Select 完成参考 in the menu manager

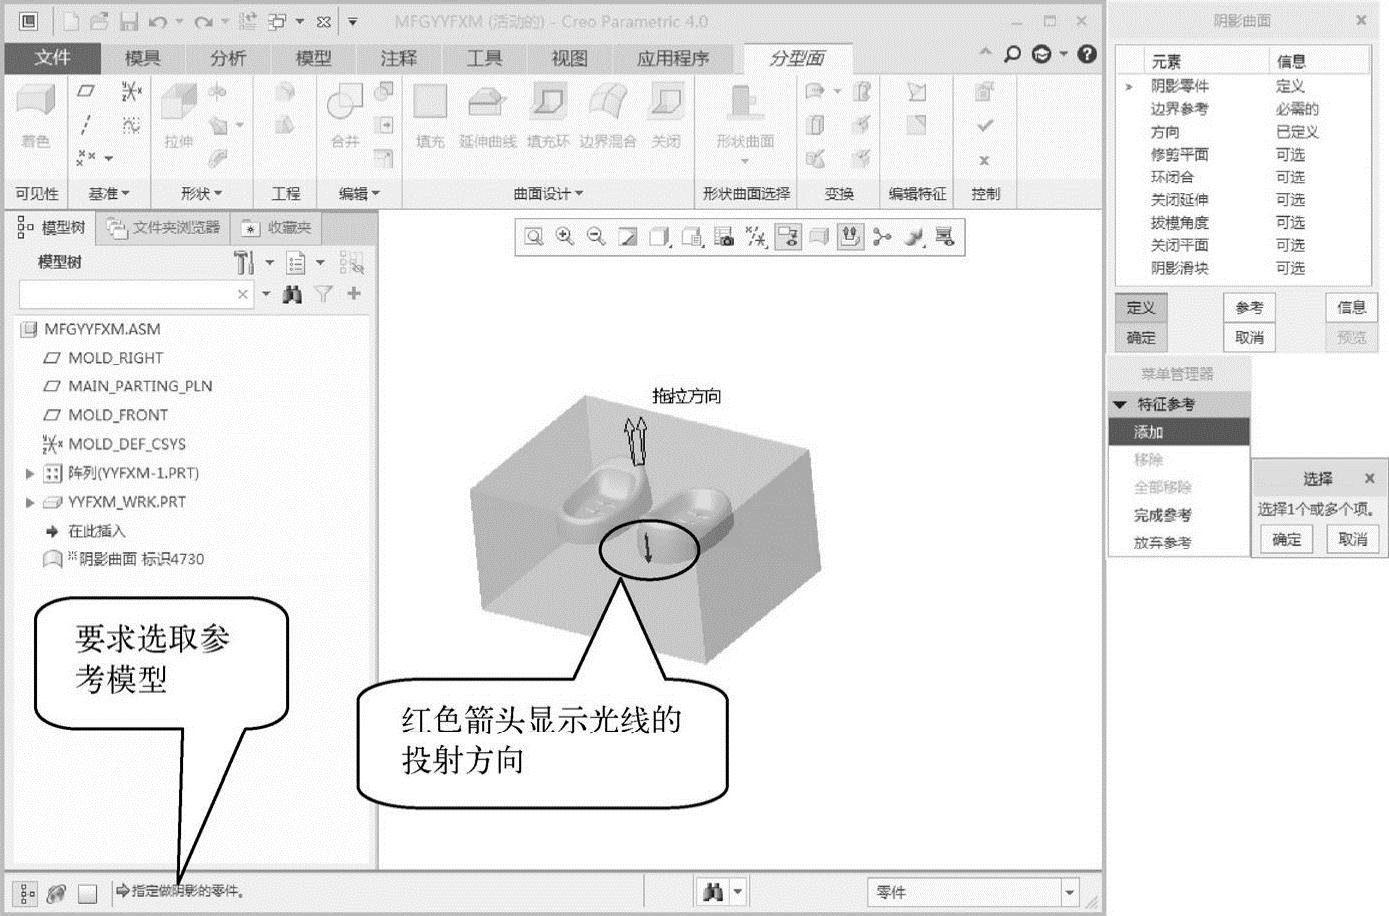pyautogui.click(x=1162, y=516)
